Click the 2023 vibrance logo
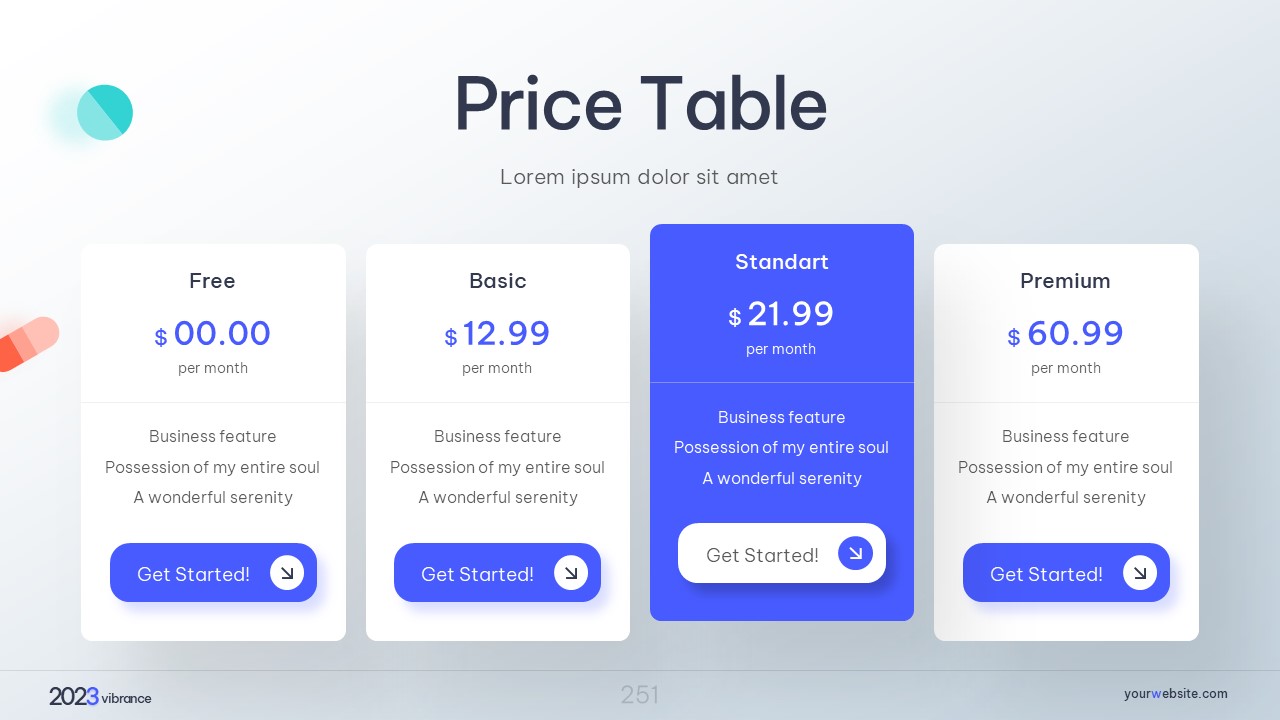The image size is (1280, 720). pos(100,697)
